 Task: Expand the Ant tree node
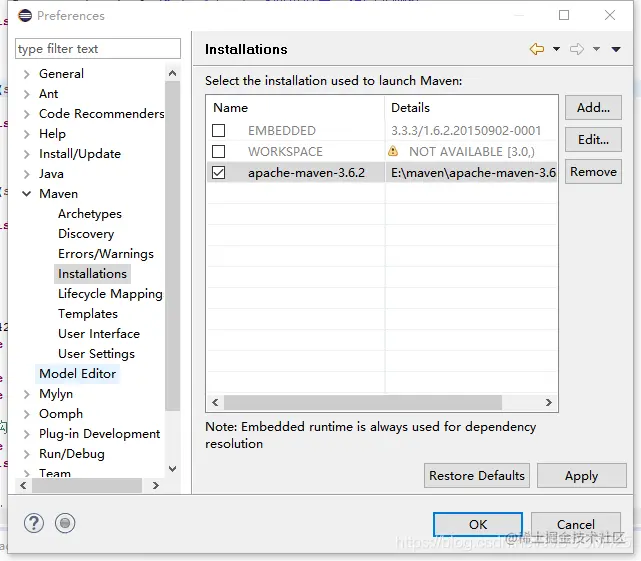pyautogui.click(x=27, y=94)
